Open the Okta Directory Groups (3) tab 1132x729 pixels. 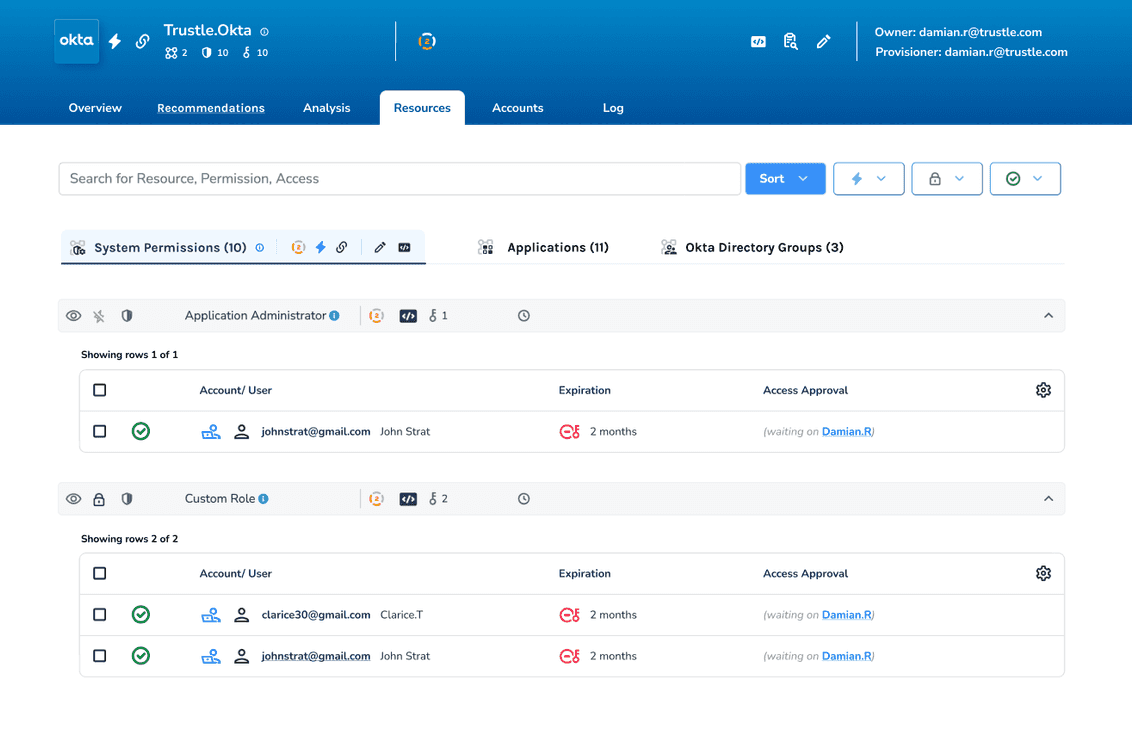point(752,248)
